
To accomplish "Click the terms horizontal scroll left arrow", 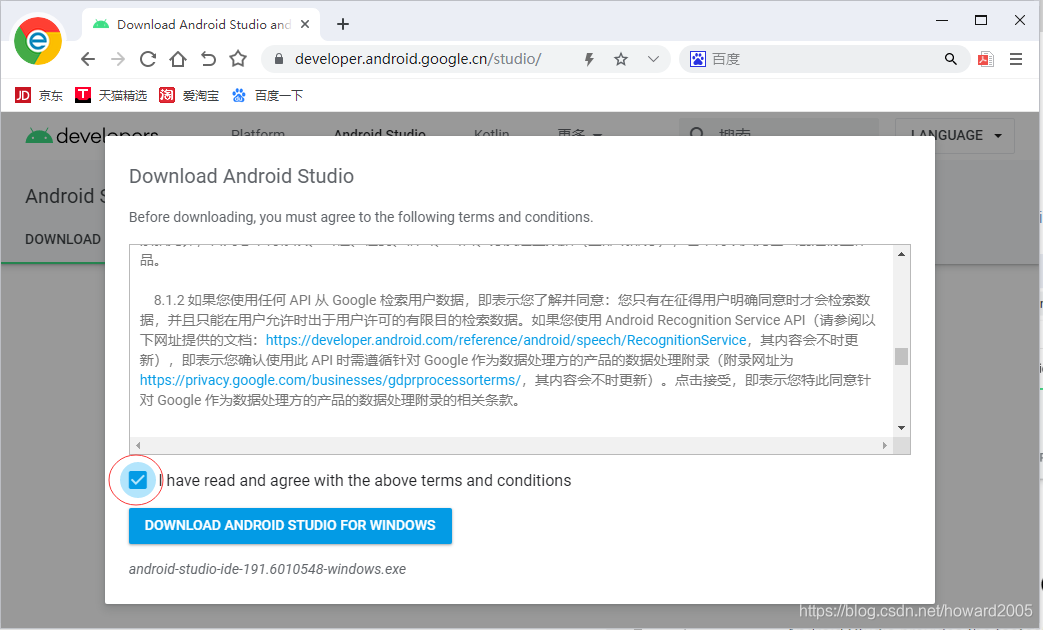I will click(x=138, y=445).
